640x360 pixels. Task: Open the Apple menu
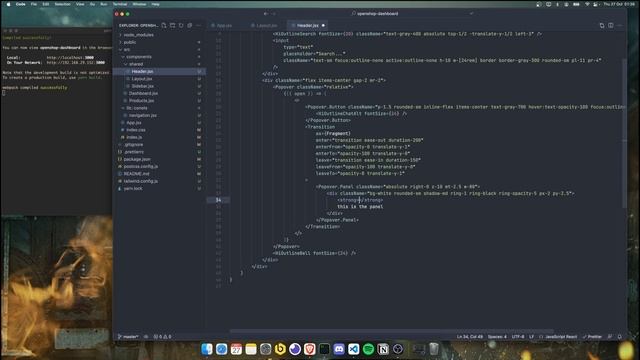[x=8, y=4]
